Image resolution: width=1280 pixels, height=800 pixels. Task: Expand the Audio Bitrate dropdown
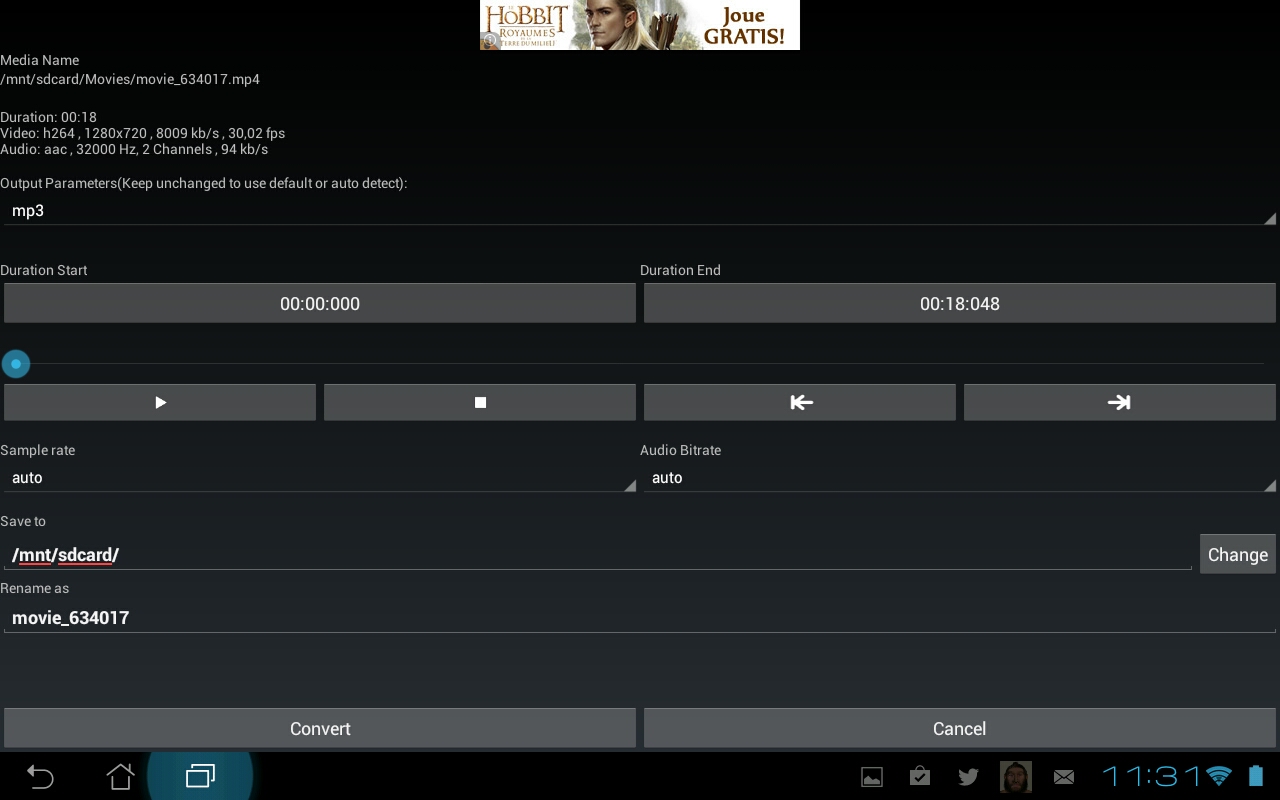coord(958,478)
